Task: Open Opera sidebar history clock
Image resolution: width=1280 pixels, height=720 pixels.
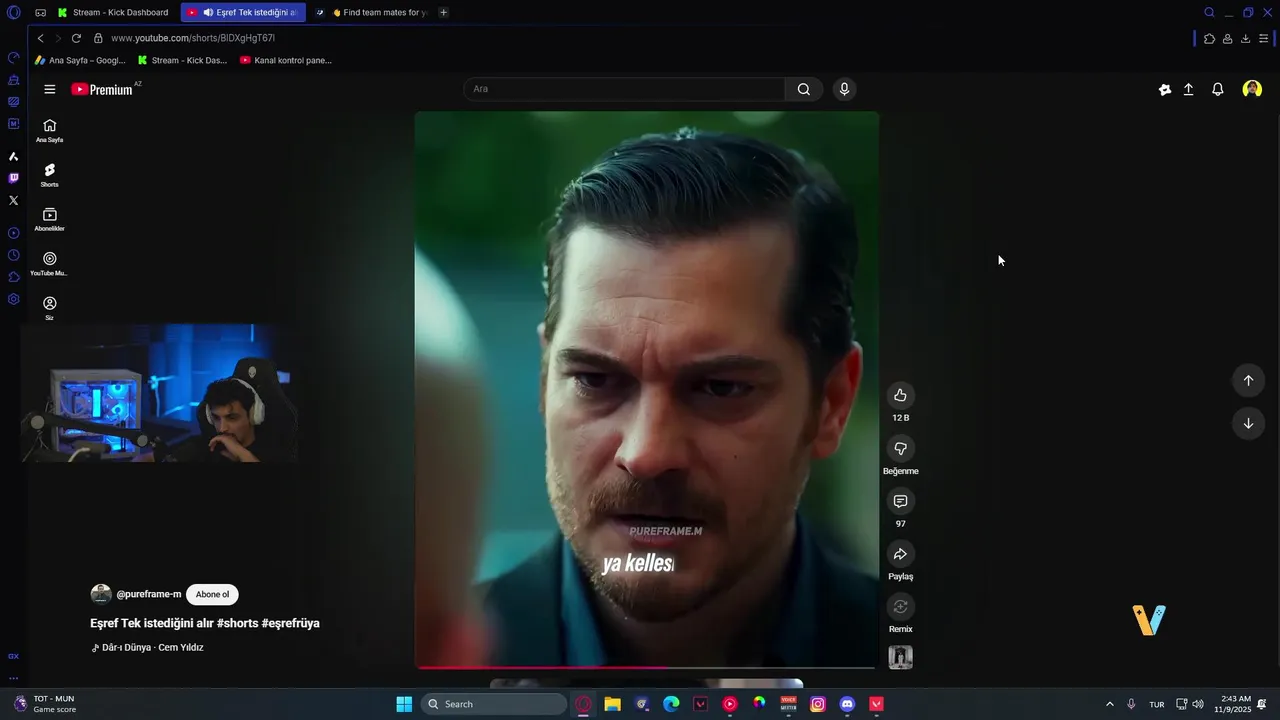Action: [x=13, y=255]
